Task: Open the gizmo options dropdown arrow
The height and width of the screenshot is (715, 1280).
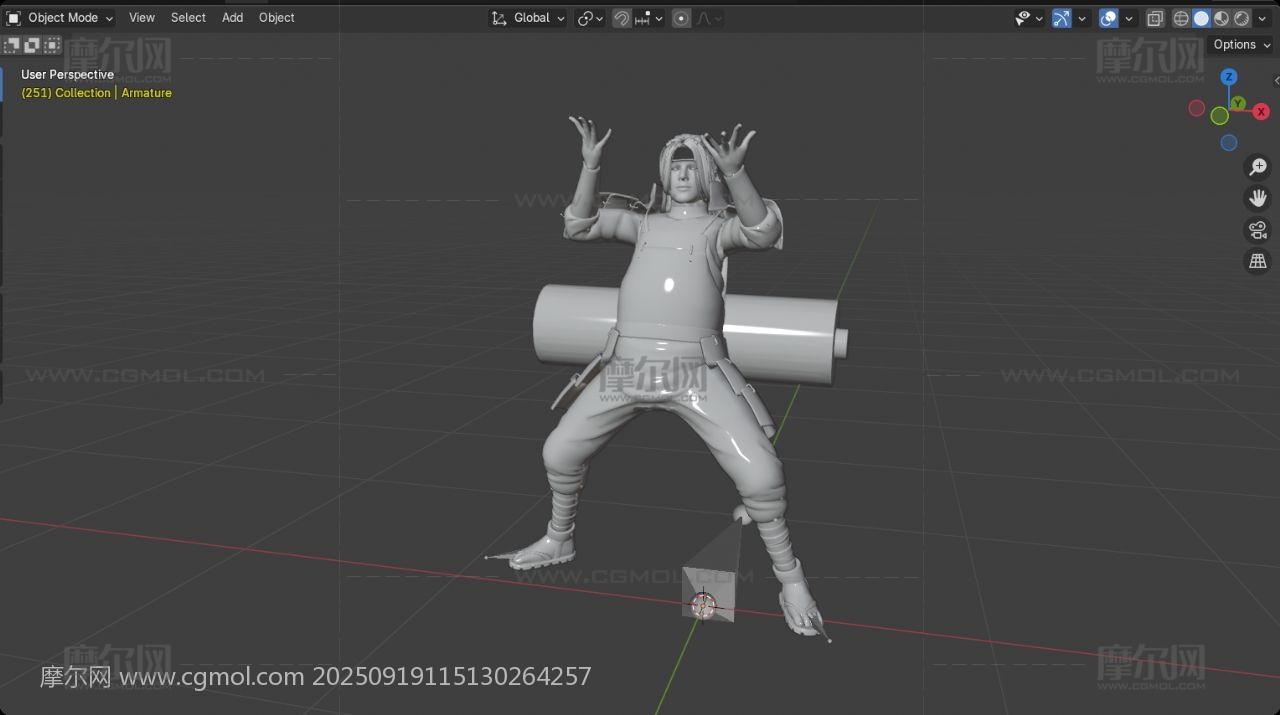Action: pyautogui.click(x=1082, y=18)
